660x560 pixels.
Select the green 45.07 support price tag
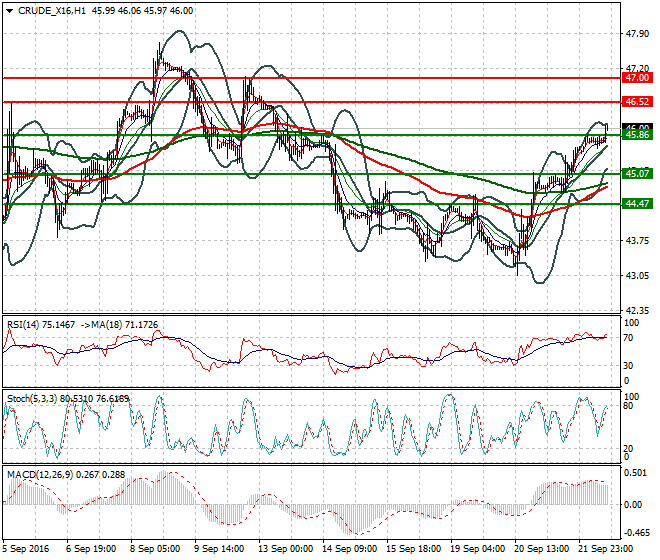pyautogui.click(x=636, y=174)
